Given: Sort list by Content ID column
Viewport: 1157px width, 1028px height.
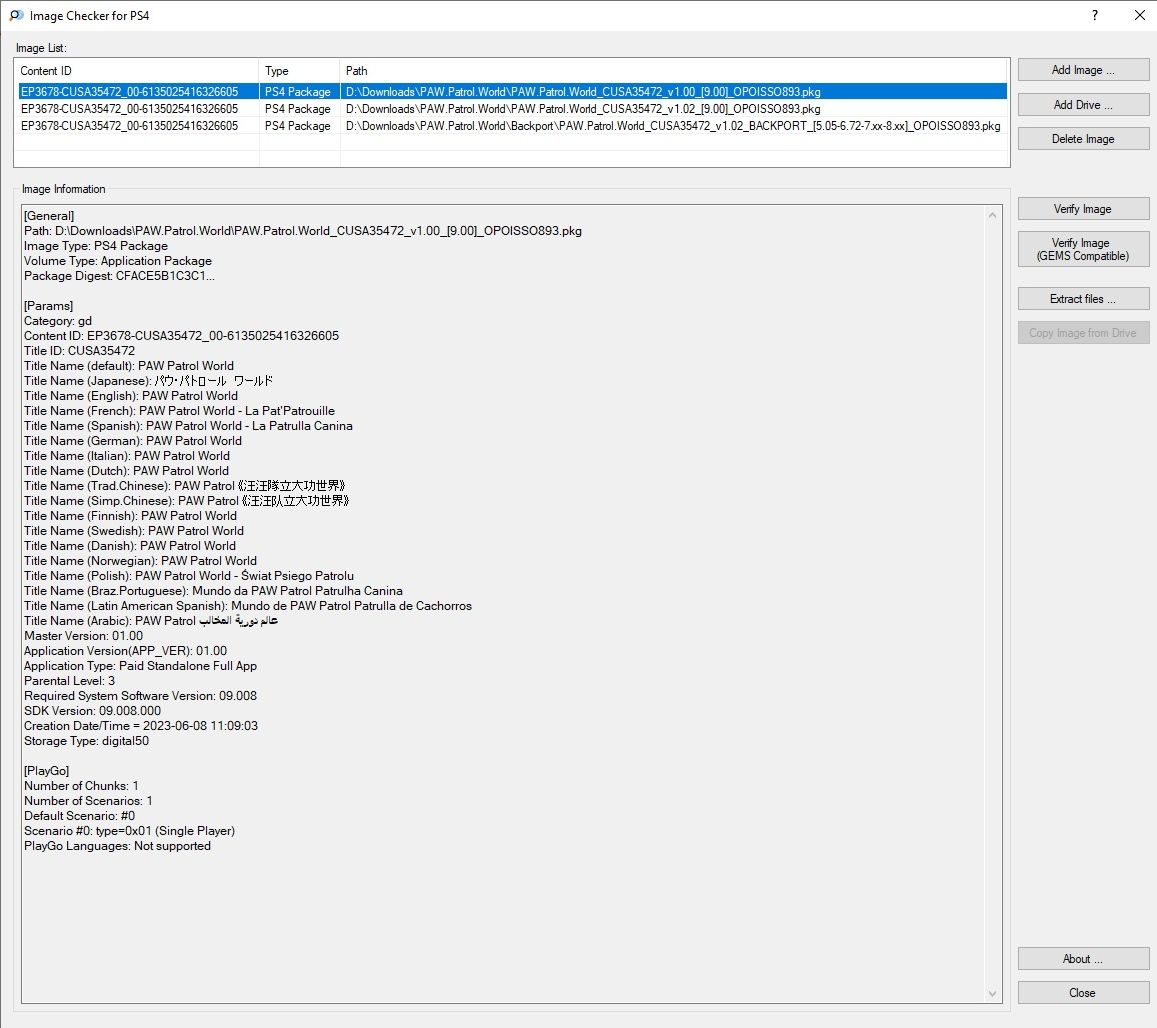Looking at the screenshot, I should 137,71.
